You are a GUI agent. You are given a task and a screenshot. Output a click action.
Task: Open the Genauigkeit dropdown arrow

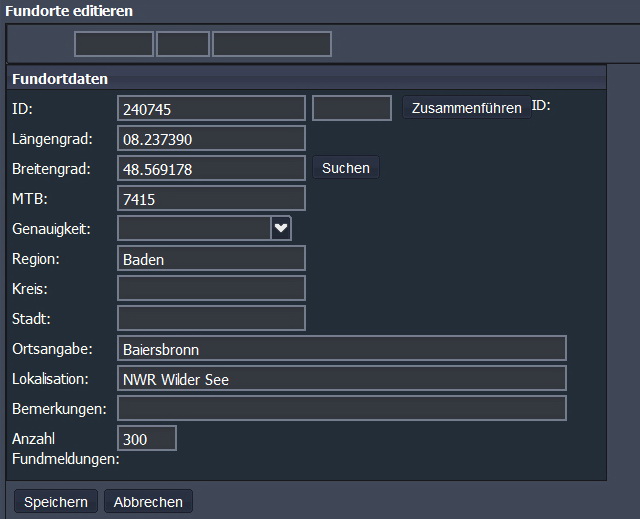(x=281, y=228)
